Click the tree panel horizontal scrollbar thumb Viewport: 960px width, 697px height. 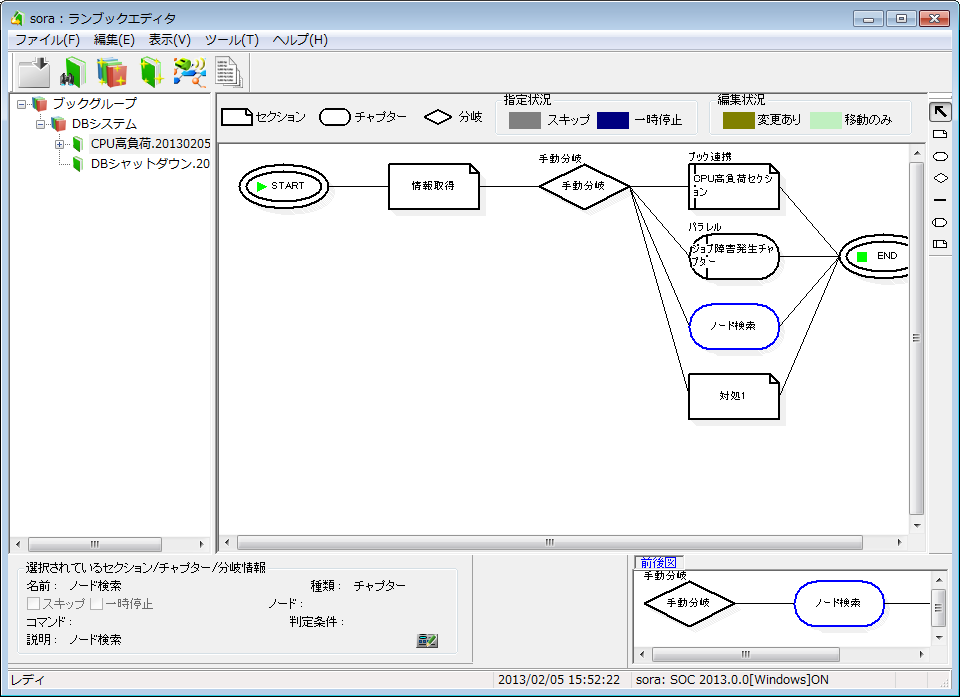click(x=95, y=544)
